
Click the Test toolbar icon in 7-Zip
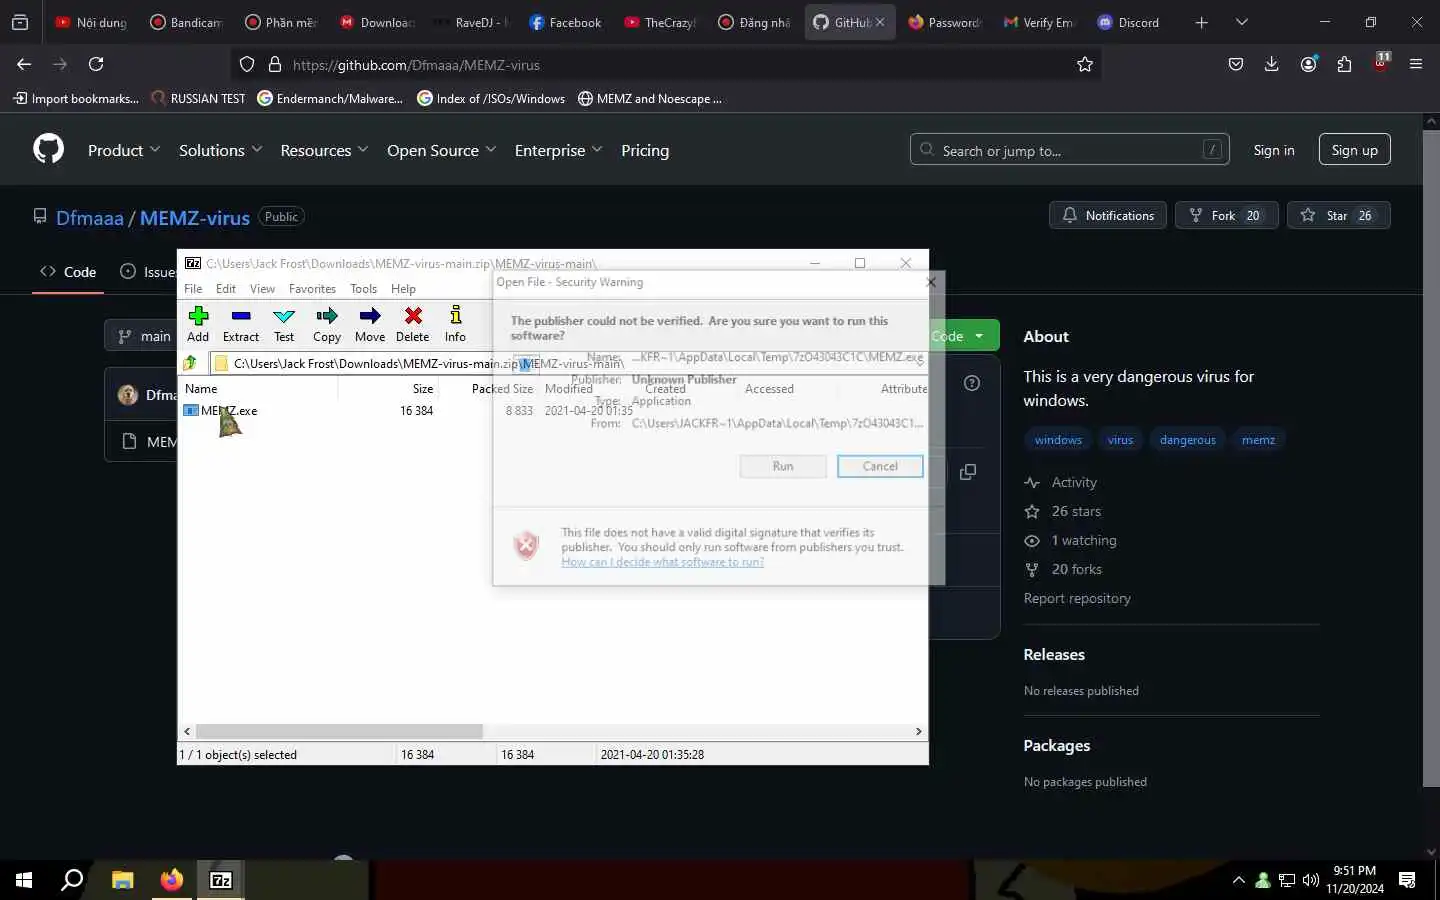(x=284, y=316)
